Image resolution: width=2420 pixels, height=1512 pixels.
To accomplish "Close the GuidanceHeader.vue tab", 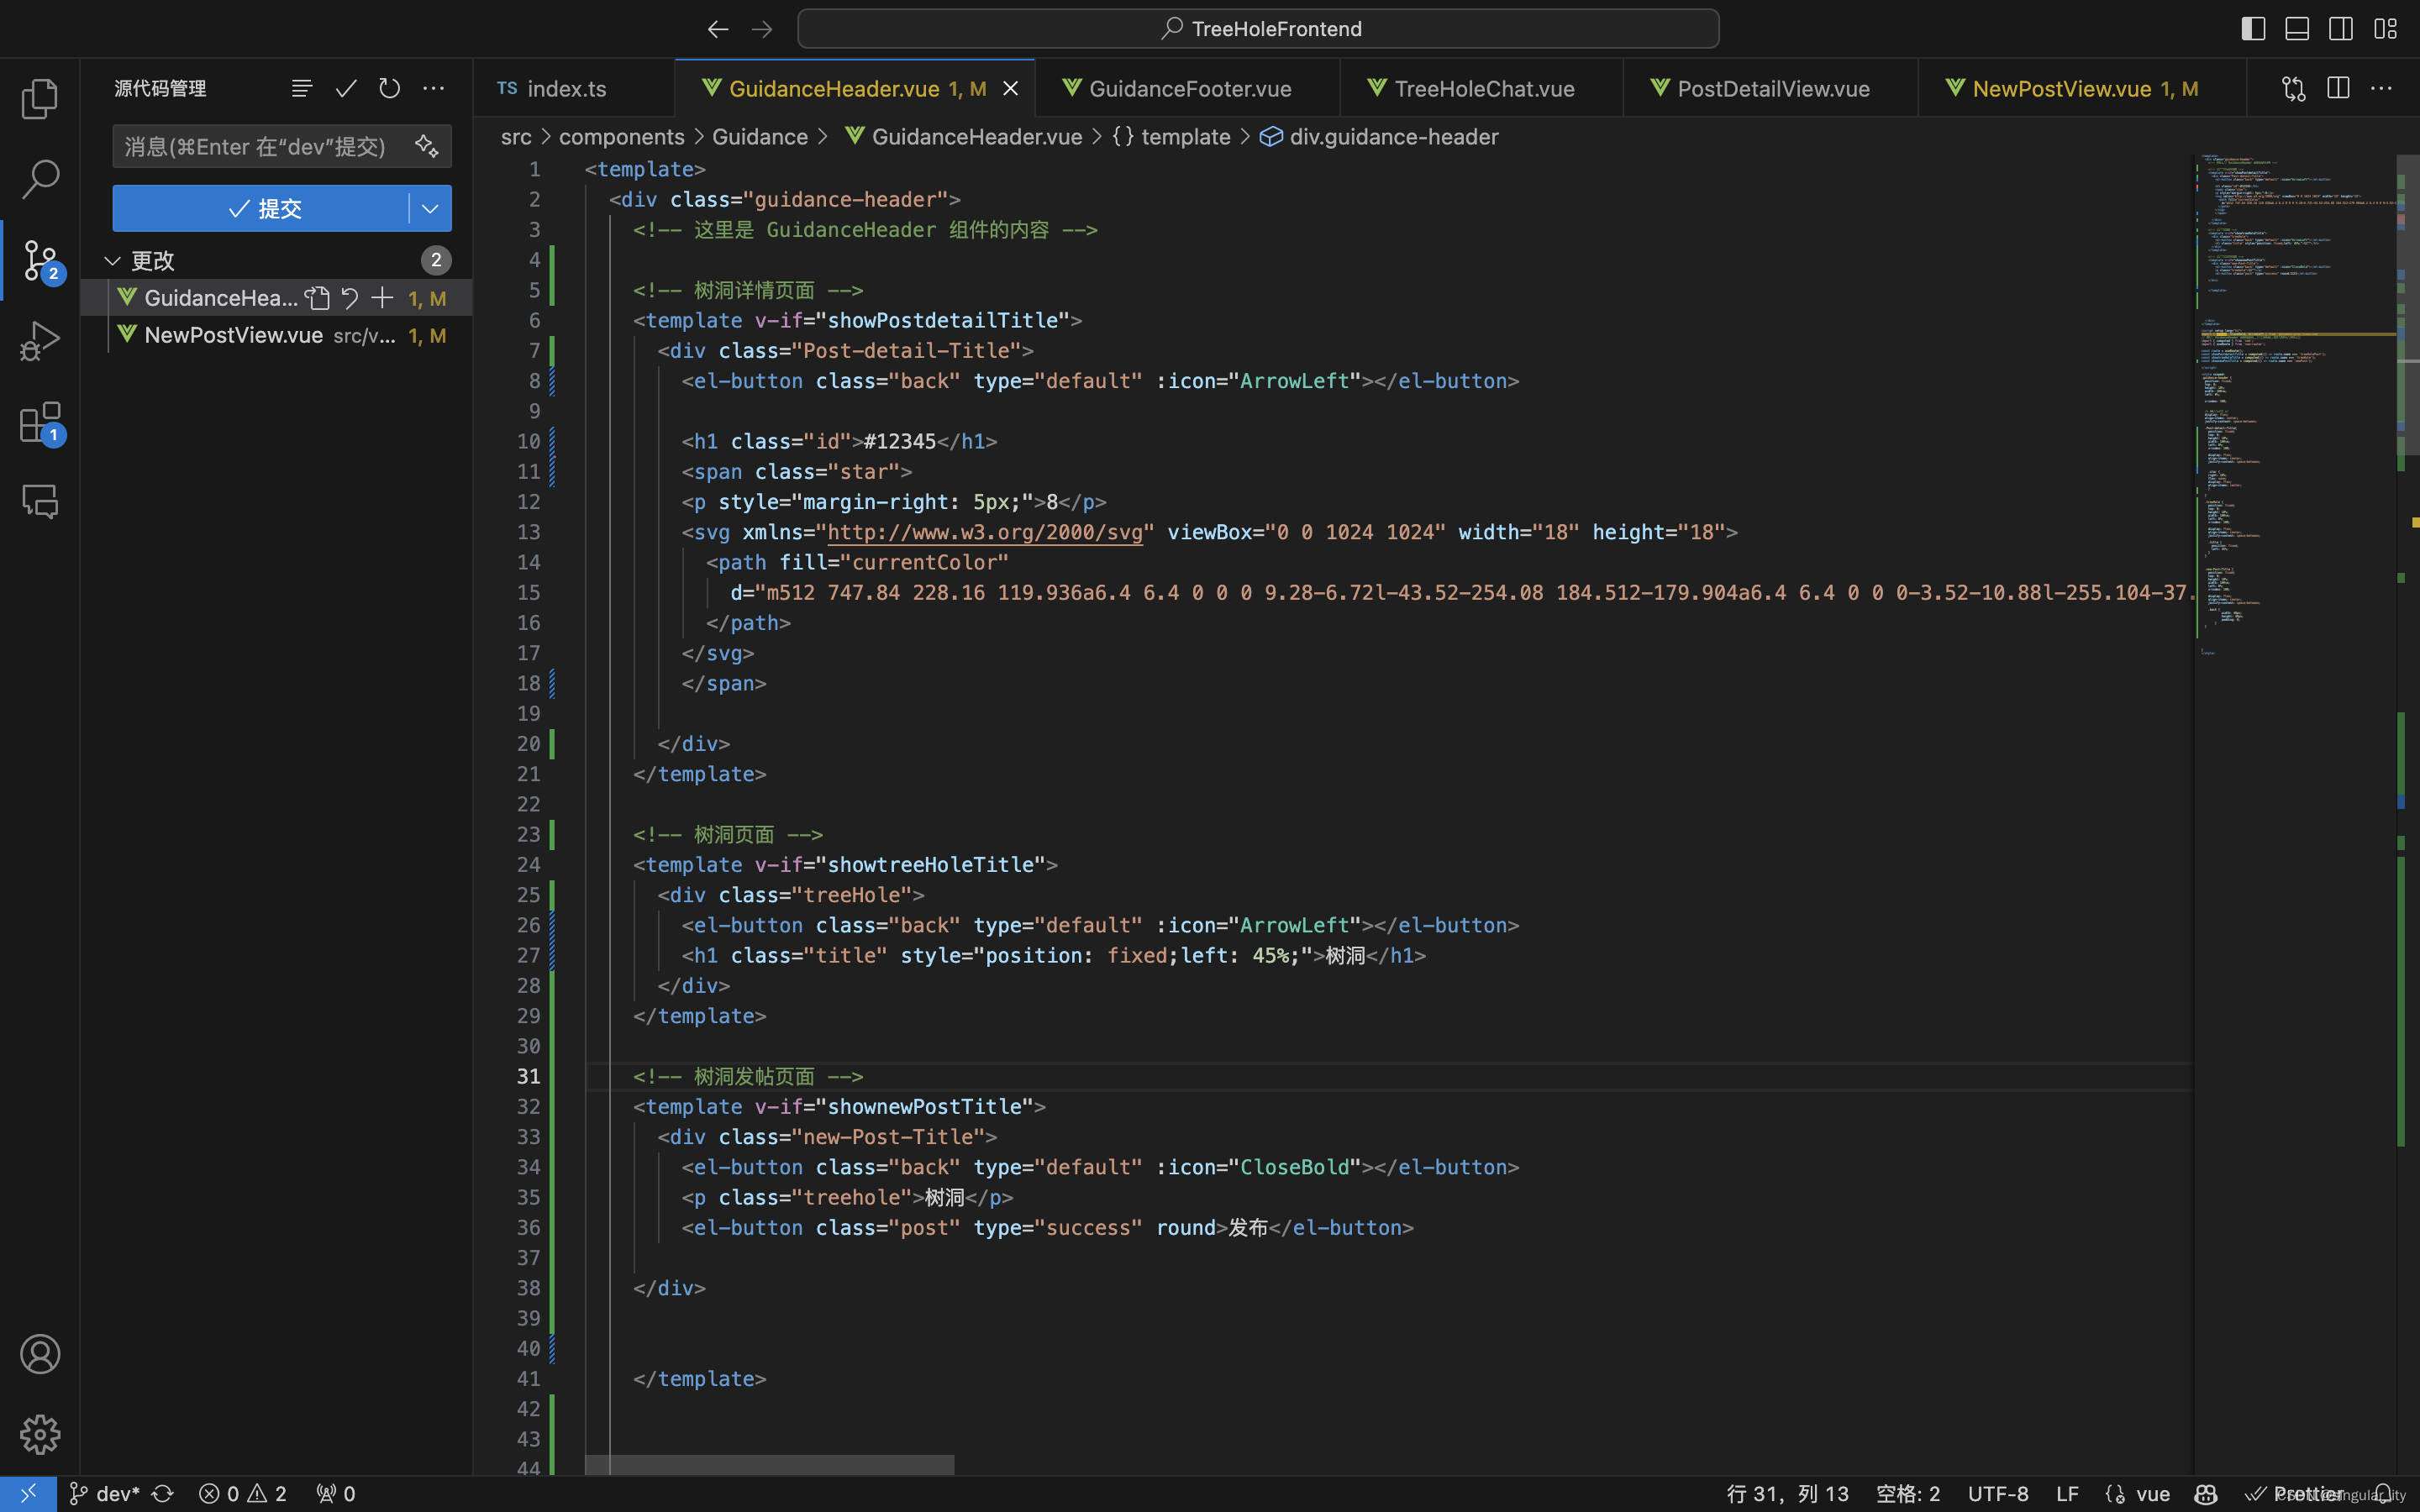I will tap(1011, 89).
